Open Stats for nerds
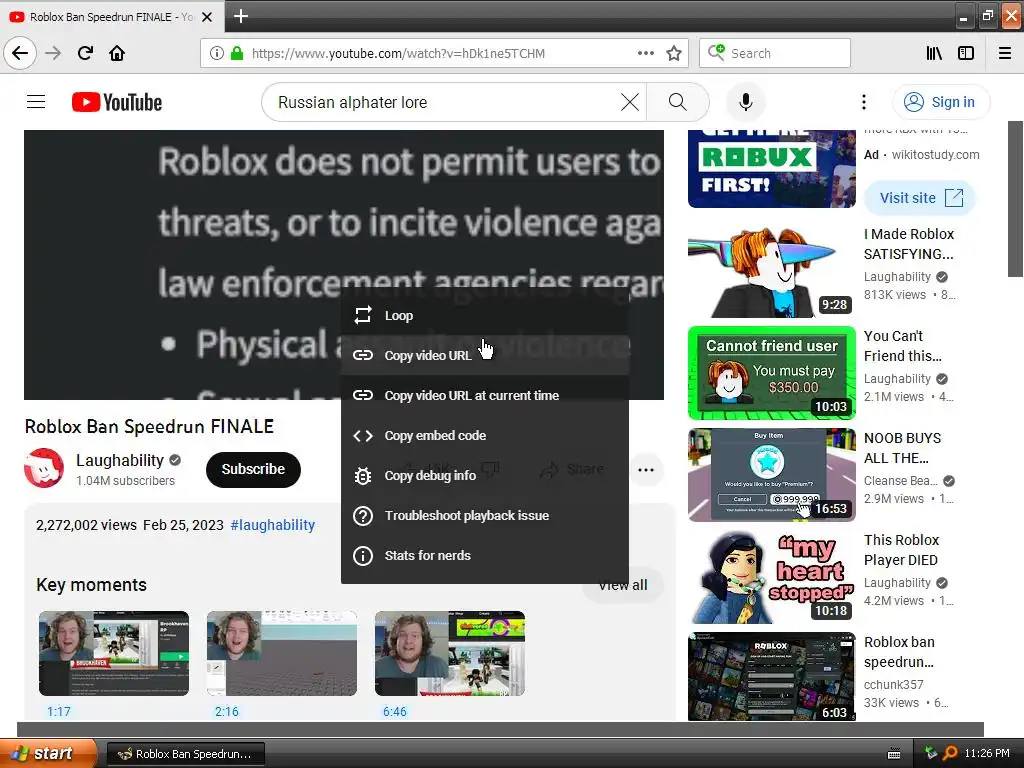 coord(485,555)
